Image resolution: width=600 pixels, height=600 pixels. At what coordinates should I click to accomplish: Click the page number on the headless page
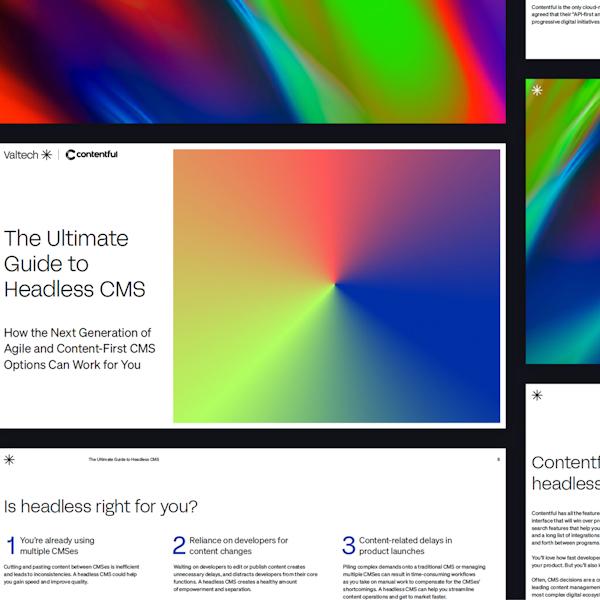(x=498, y=460)
